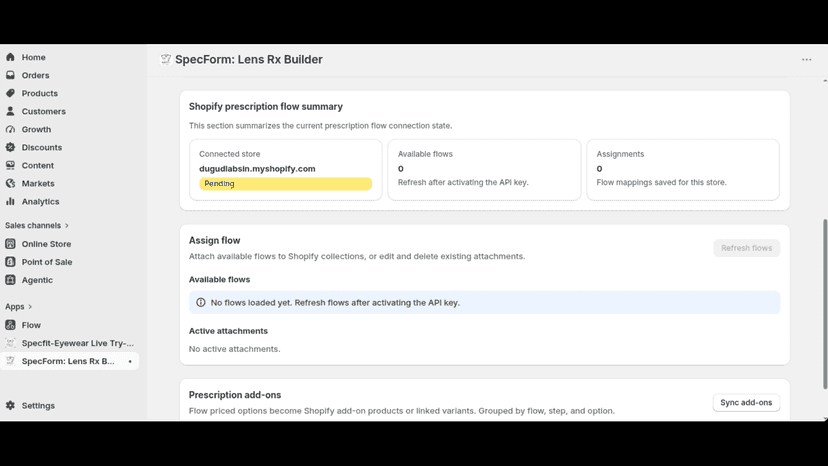Click the Customers person icon
828x466 pixels.
[x=10, y=111]
